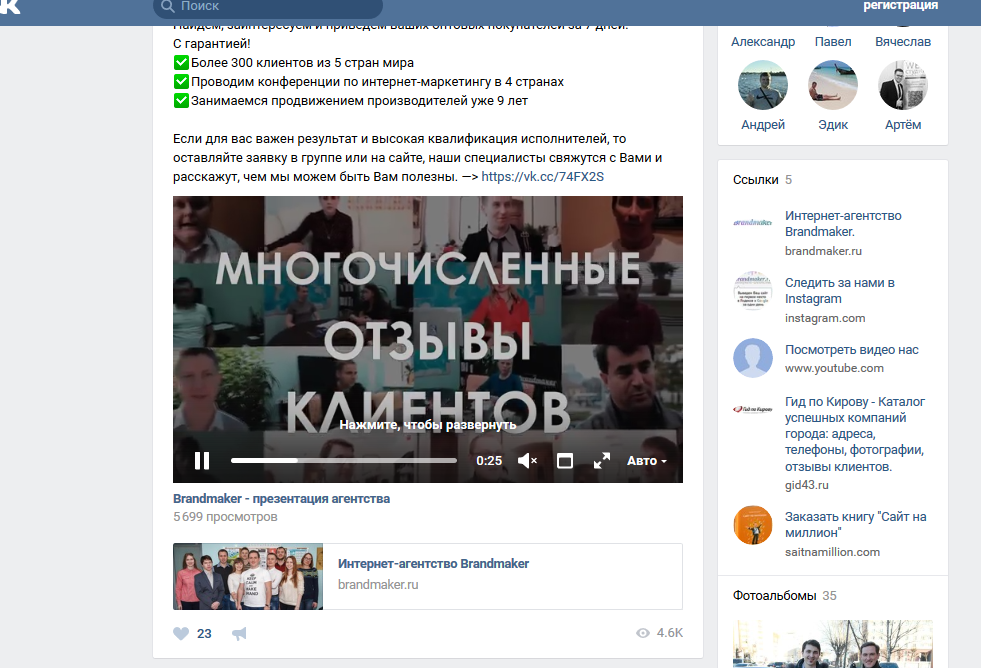Click the search magnifier icon

(167, 6)
